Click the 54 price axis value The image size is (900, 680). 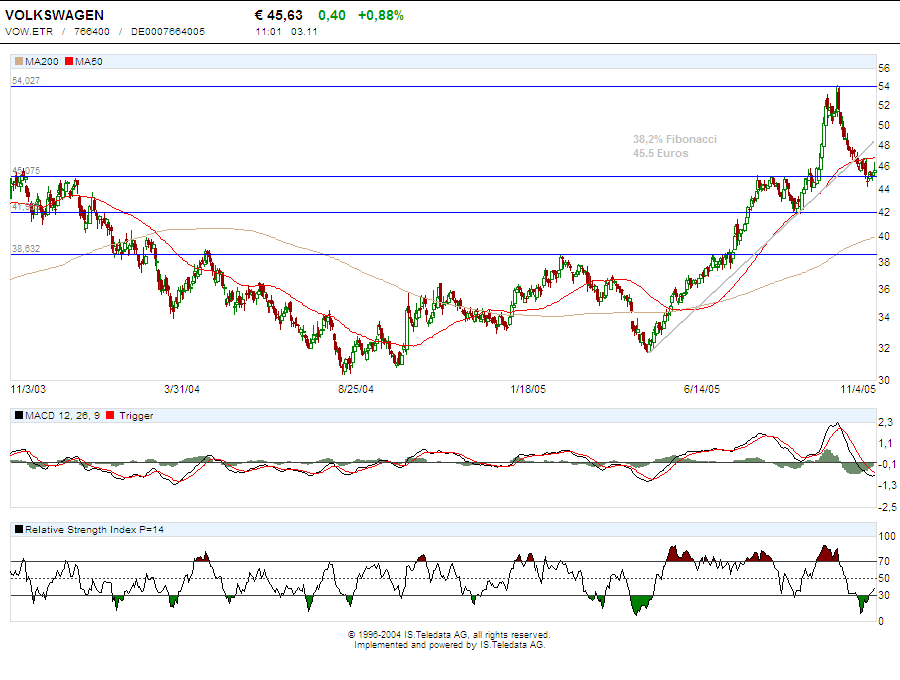pyautogui.click(x=884, y=86)
